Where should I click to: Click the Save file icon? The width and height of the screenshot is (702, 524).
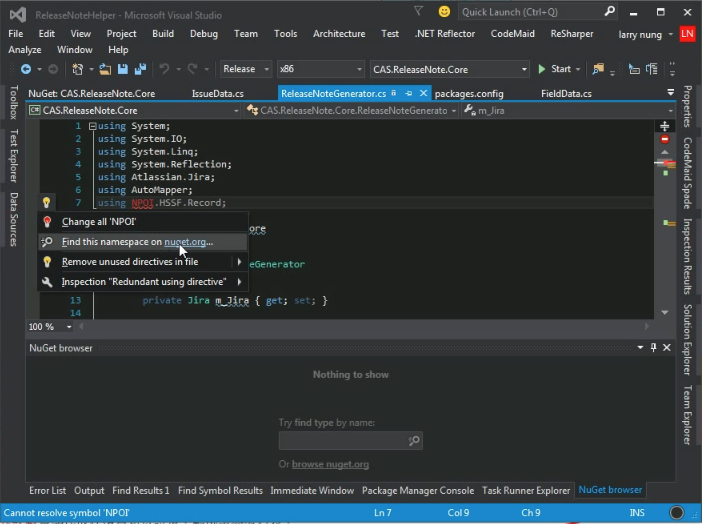(x=123, y=69)
